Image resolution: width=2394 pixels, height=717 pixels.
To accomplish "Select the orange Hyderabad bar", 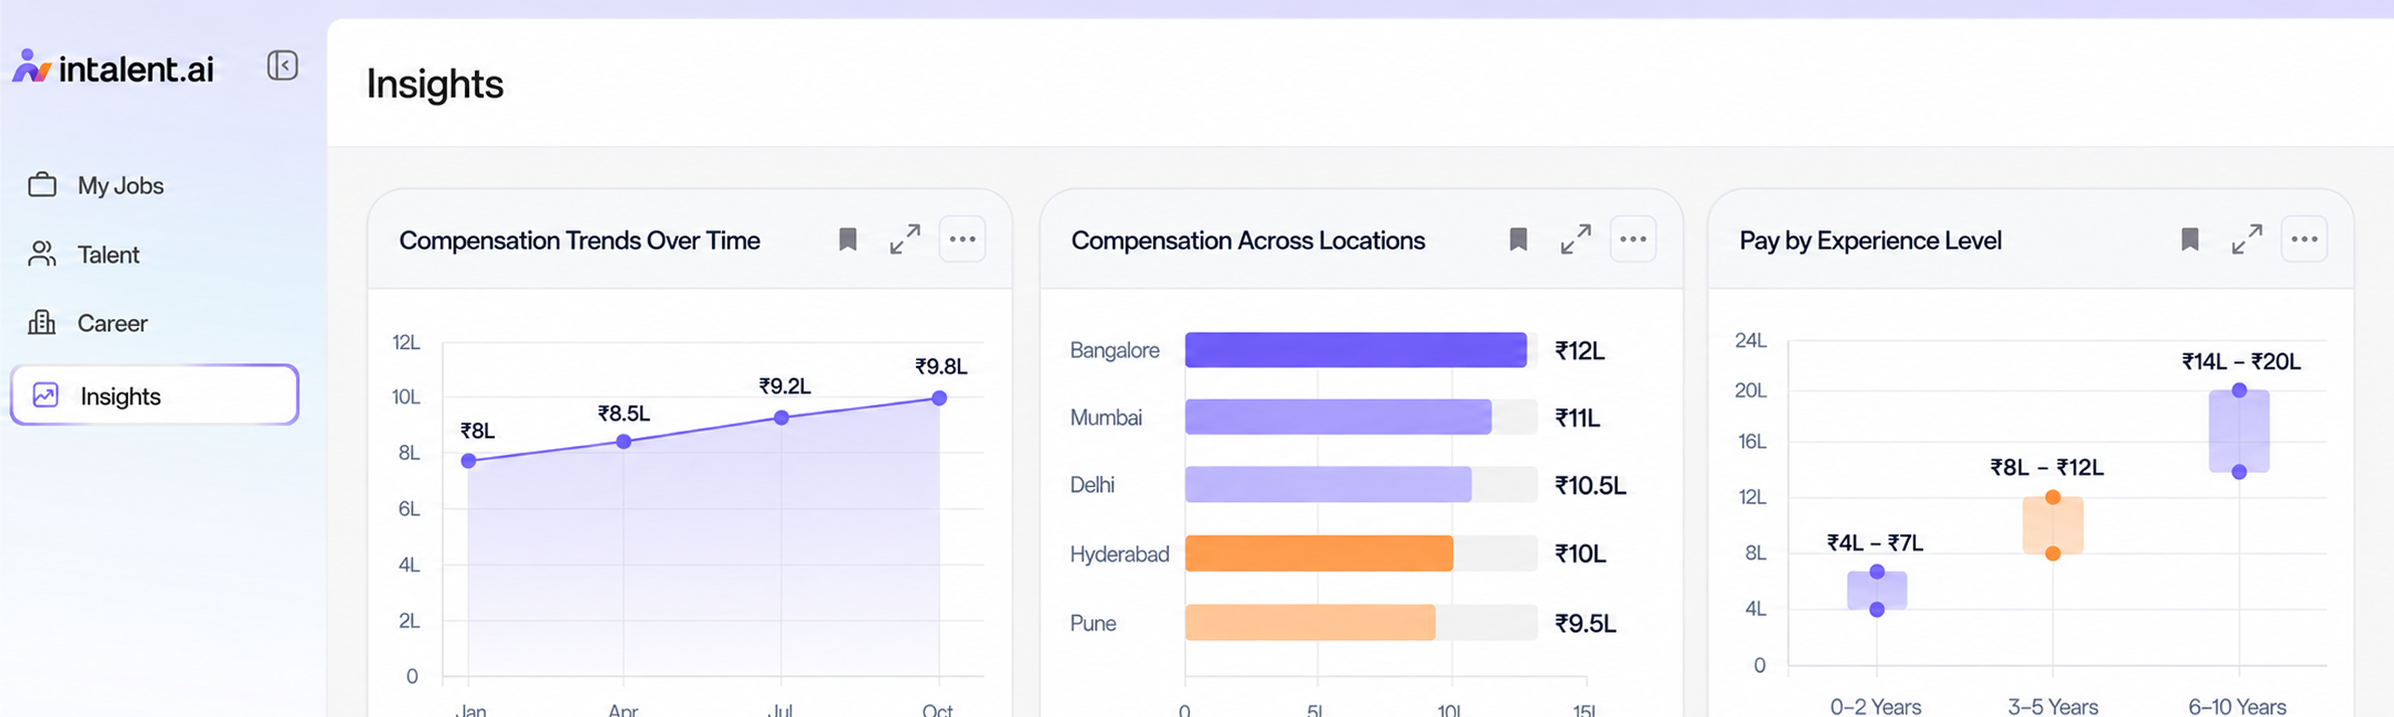I will (x=1319, y=553).
